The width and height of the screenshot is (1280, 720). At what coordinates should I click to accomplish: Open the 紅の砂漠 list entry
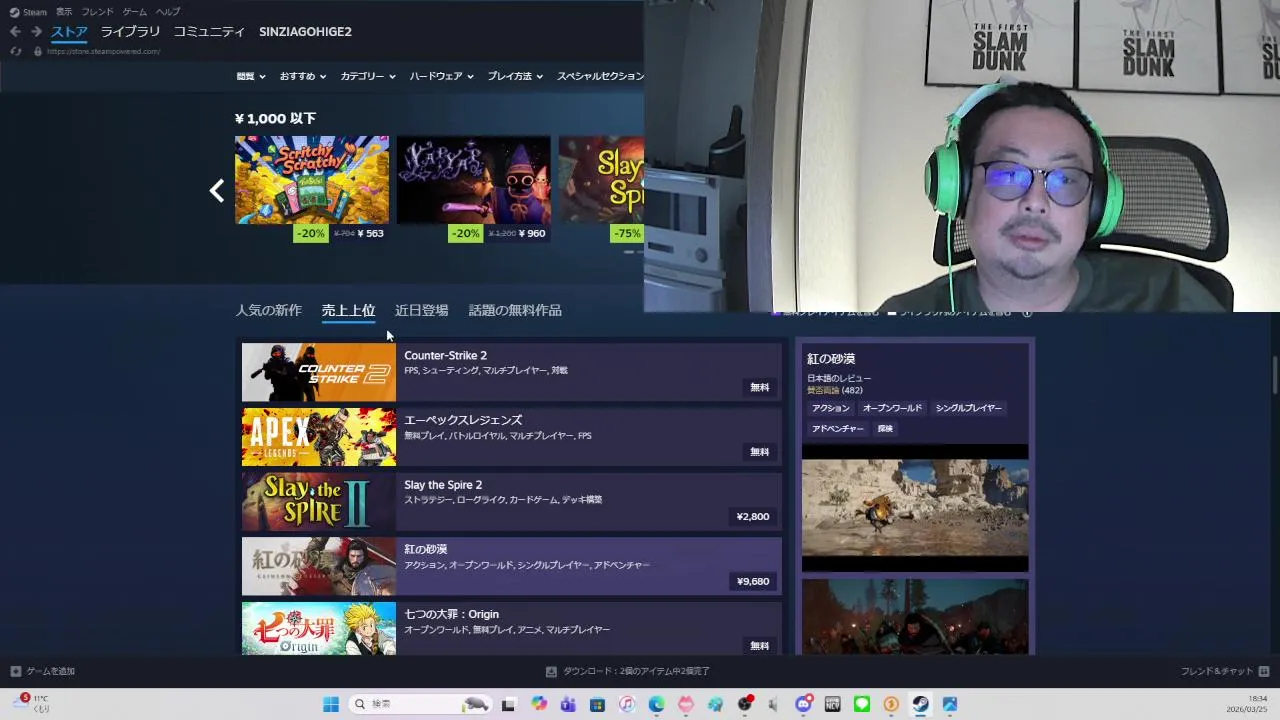point(511,566)
